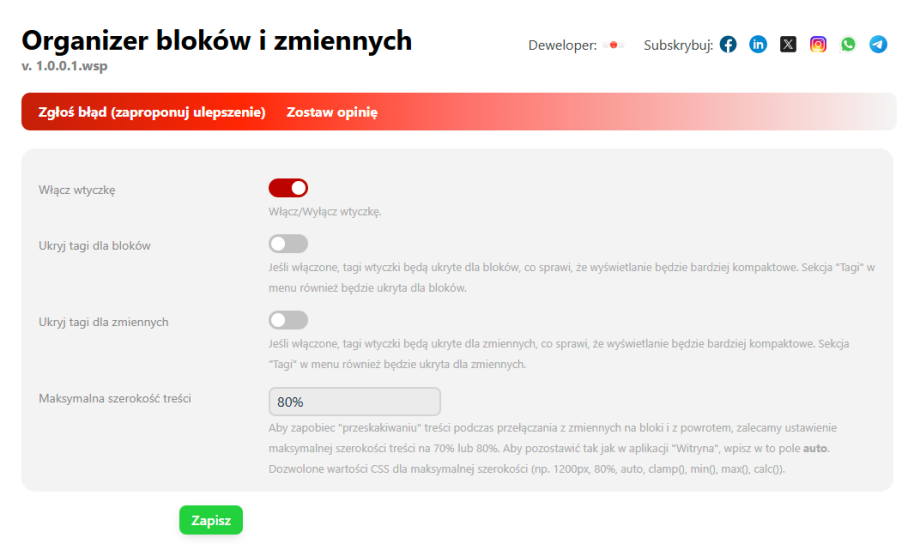Viewport: 920px width, 550px height.
Task: Select 'Zostaw opinię' in the red bar
Action: pos(332,112)
